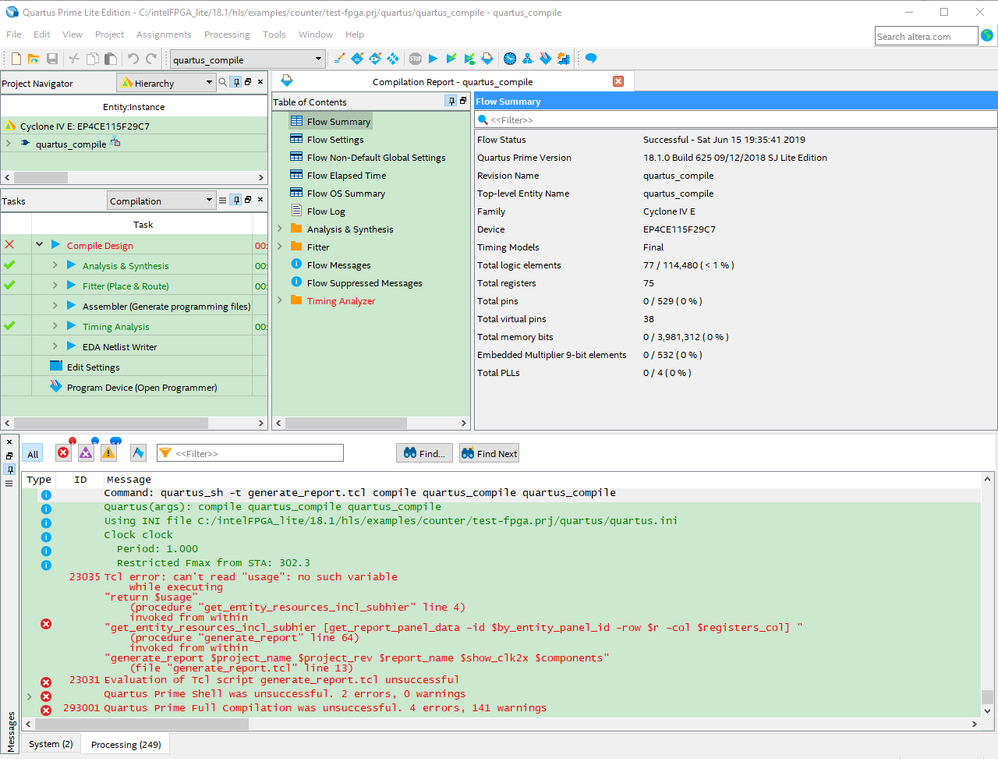The width and height of the screenshot is (998, 759).
Task: Toggle the warning messages filter icon
Action: (x=108, y=453)
